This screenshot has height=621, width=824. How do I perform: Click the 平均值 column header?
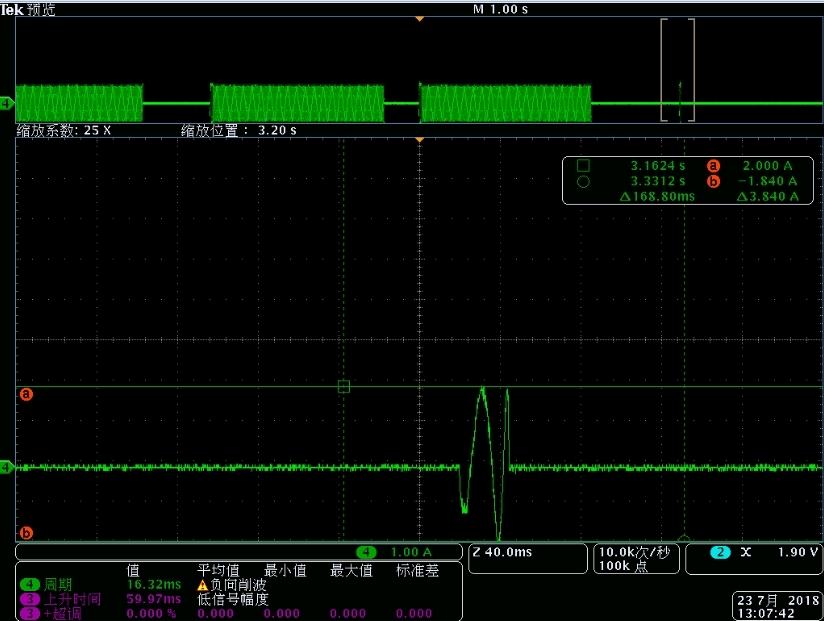[218, 571]
